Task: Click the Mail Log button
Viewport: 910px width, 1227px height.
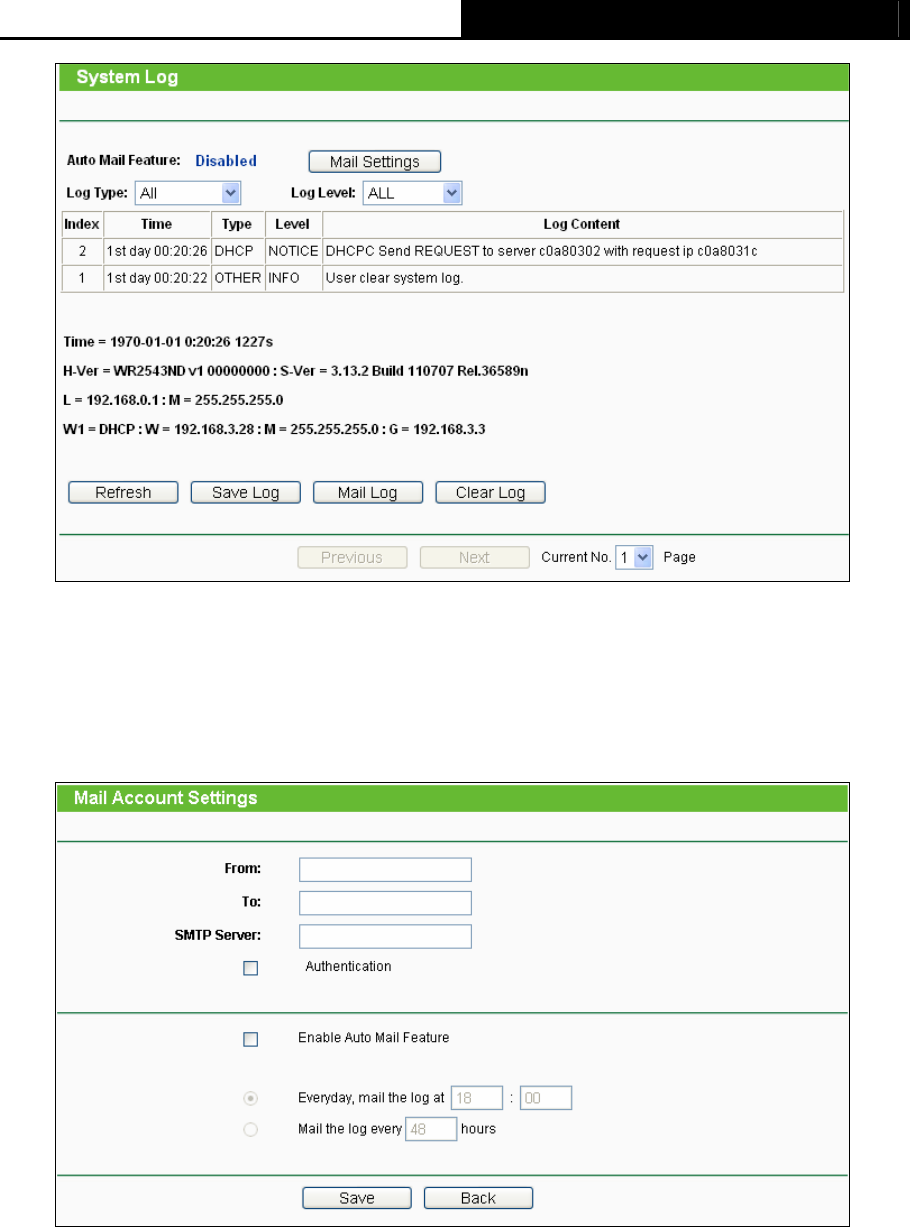Action: click(368, 492)
